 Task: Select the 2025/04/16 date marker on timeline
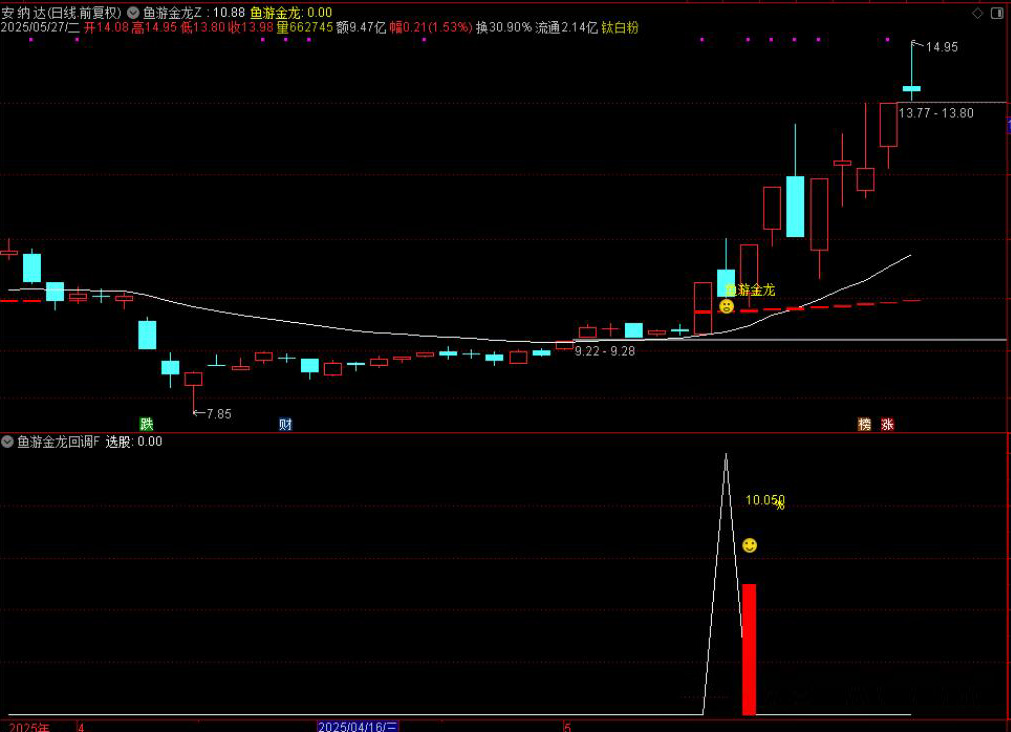click(x=358, y=726)
